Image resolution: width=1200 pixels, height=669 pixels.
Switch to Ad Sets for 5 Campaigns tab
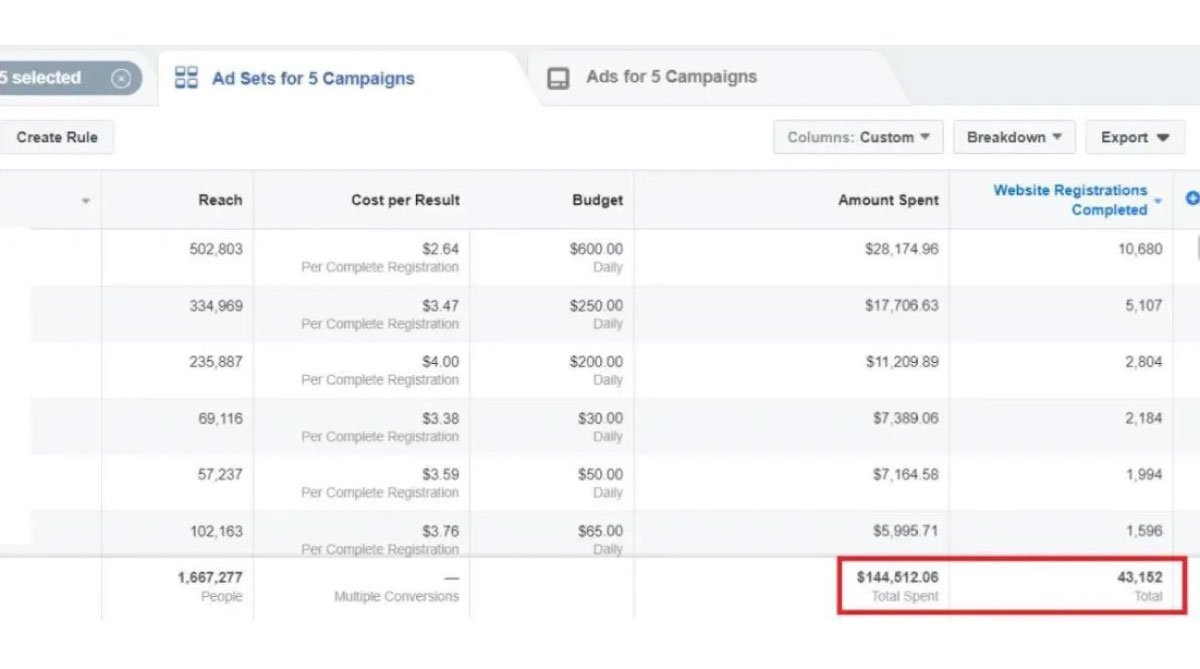pos(312,79)
